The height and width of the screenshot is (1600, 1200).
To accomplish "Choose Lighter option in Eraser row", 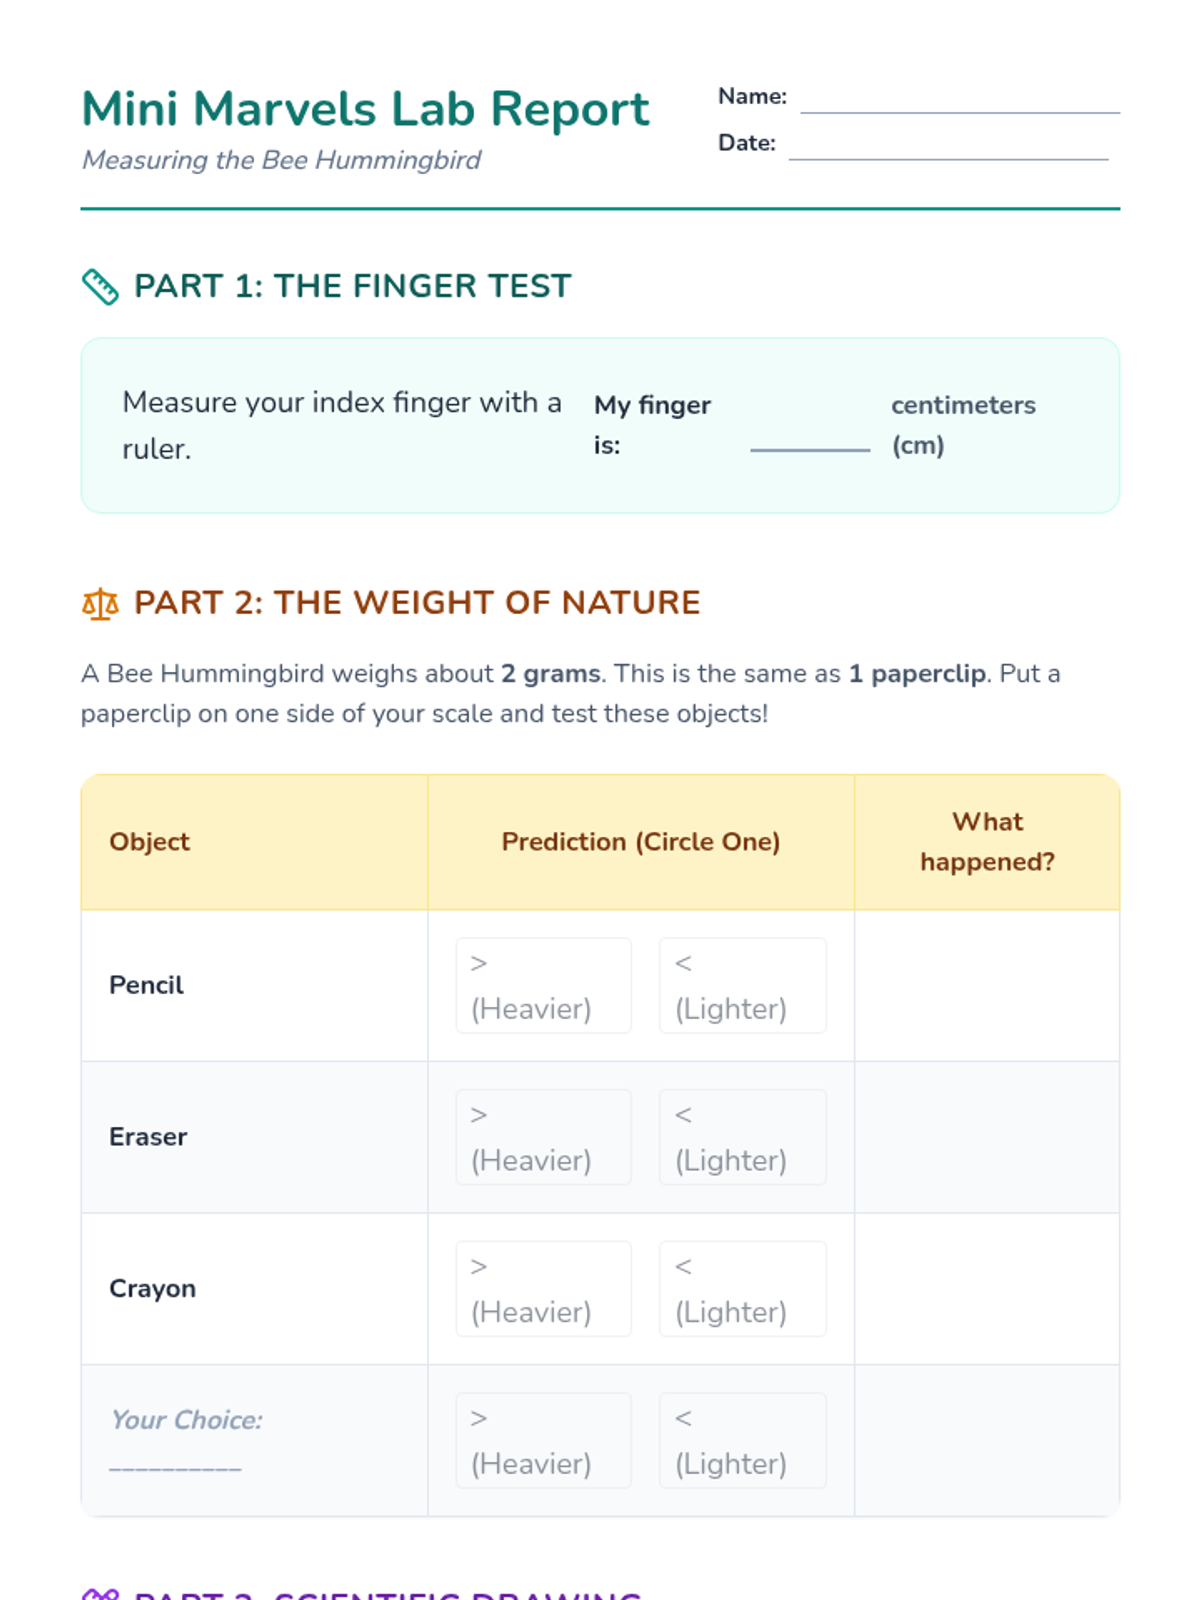I will pos(743,1137).
